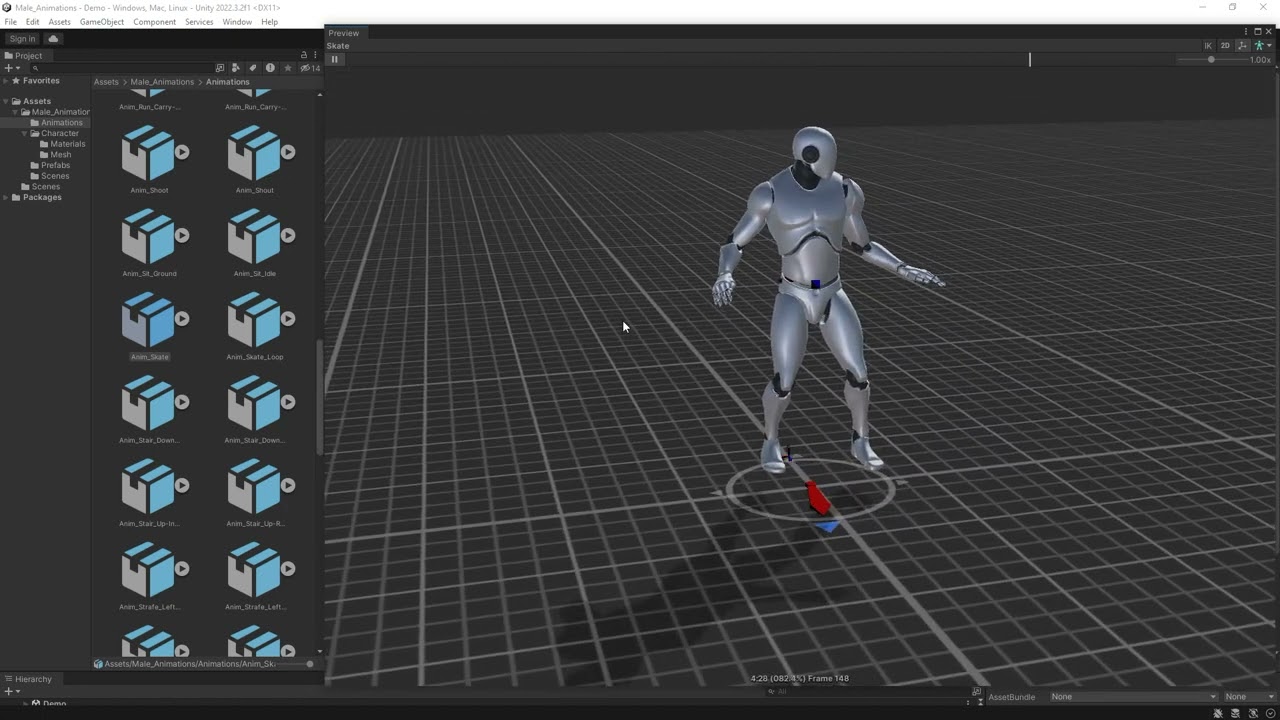
Task: Open search in Unity Search window icon
Action: [220, 68]
